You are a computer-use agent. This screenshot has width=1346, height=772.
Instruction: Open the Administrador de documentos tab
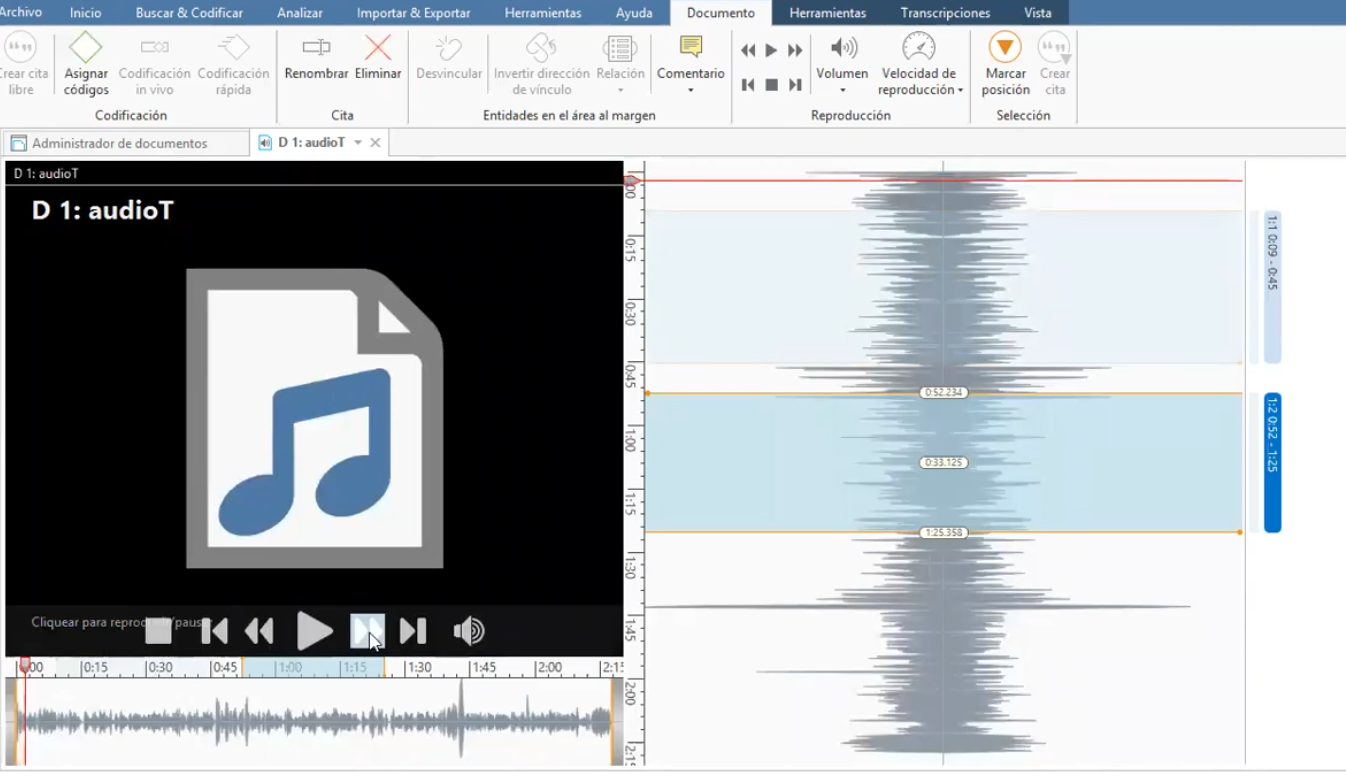(x=125, y=142)
